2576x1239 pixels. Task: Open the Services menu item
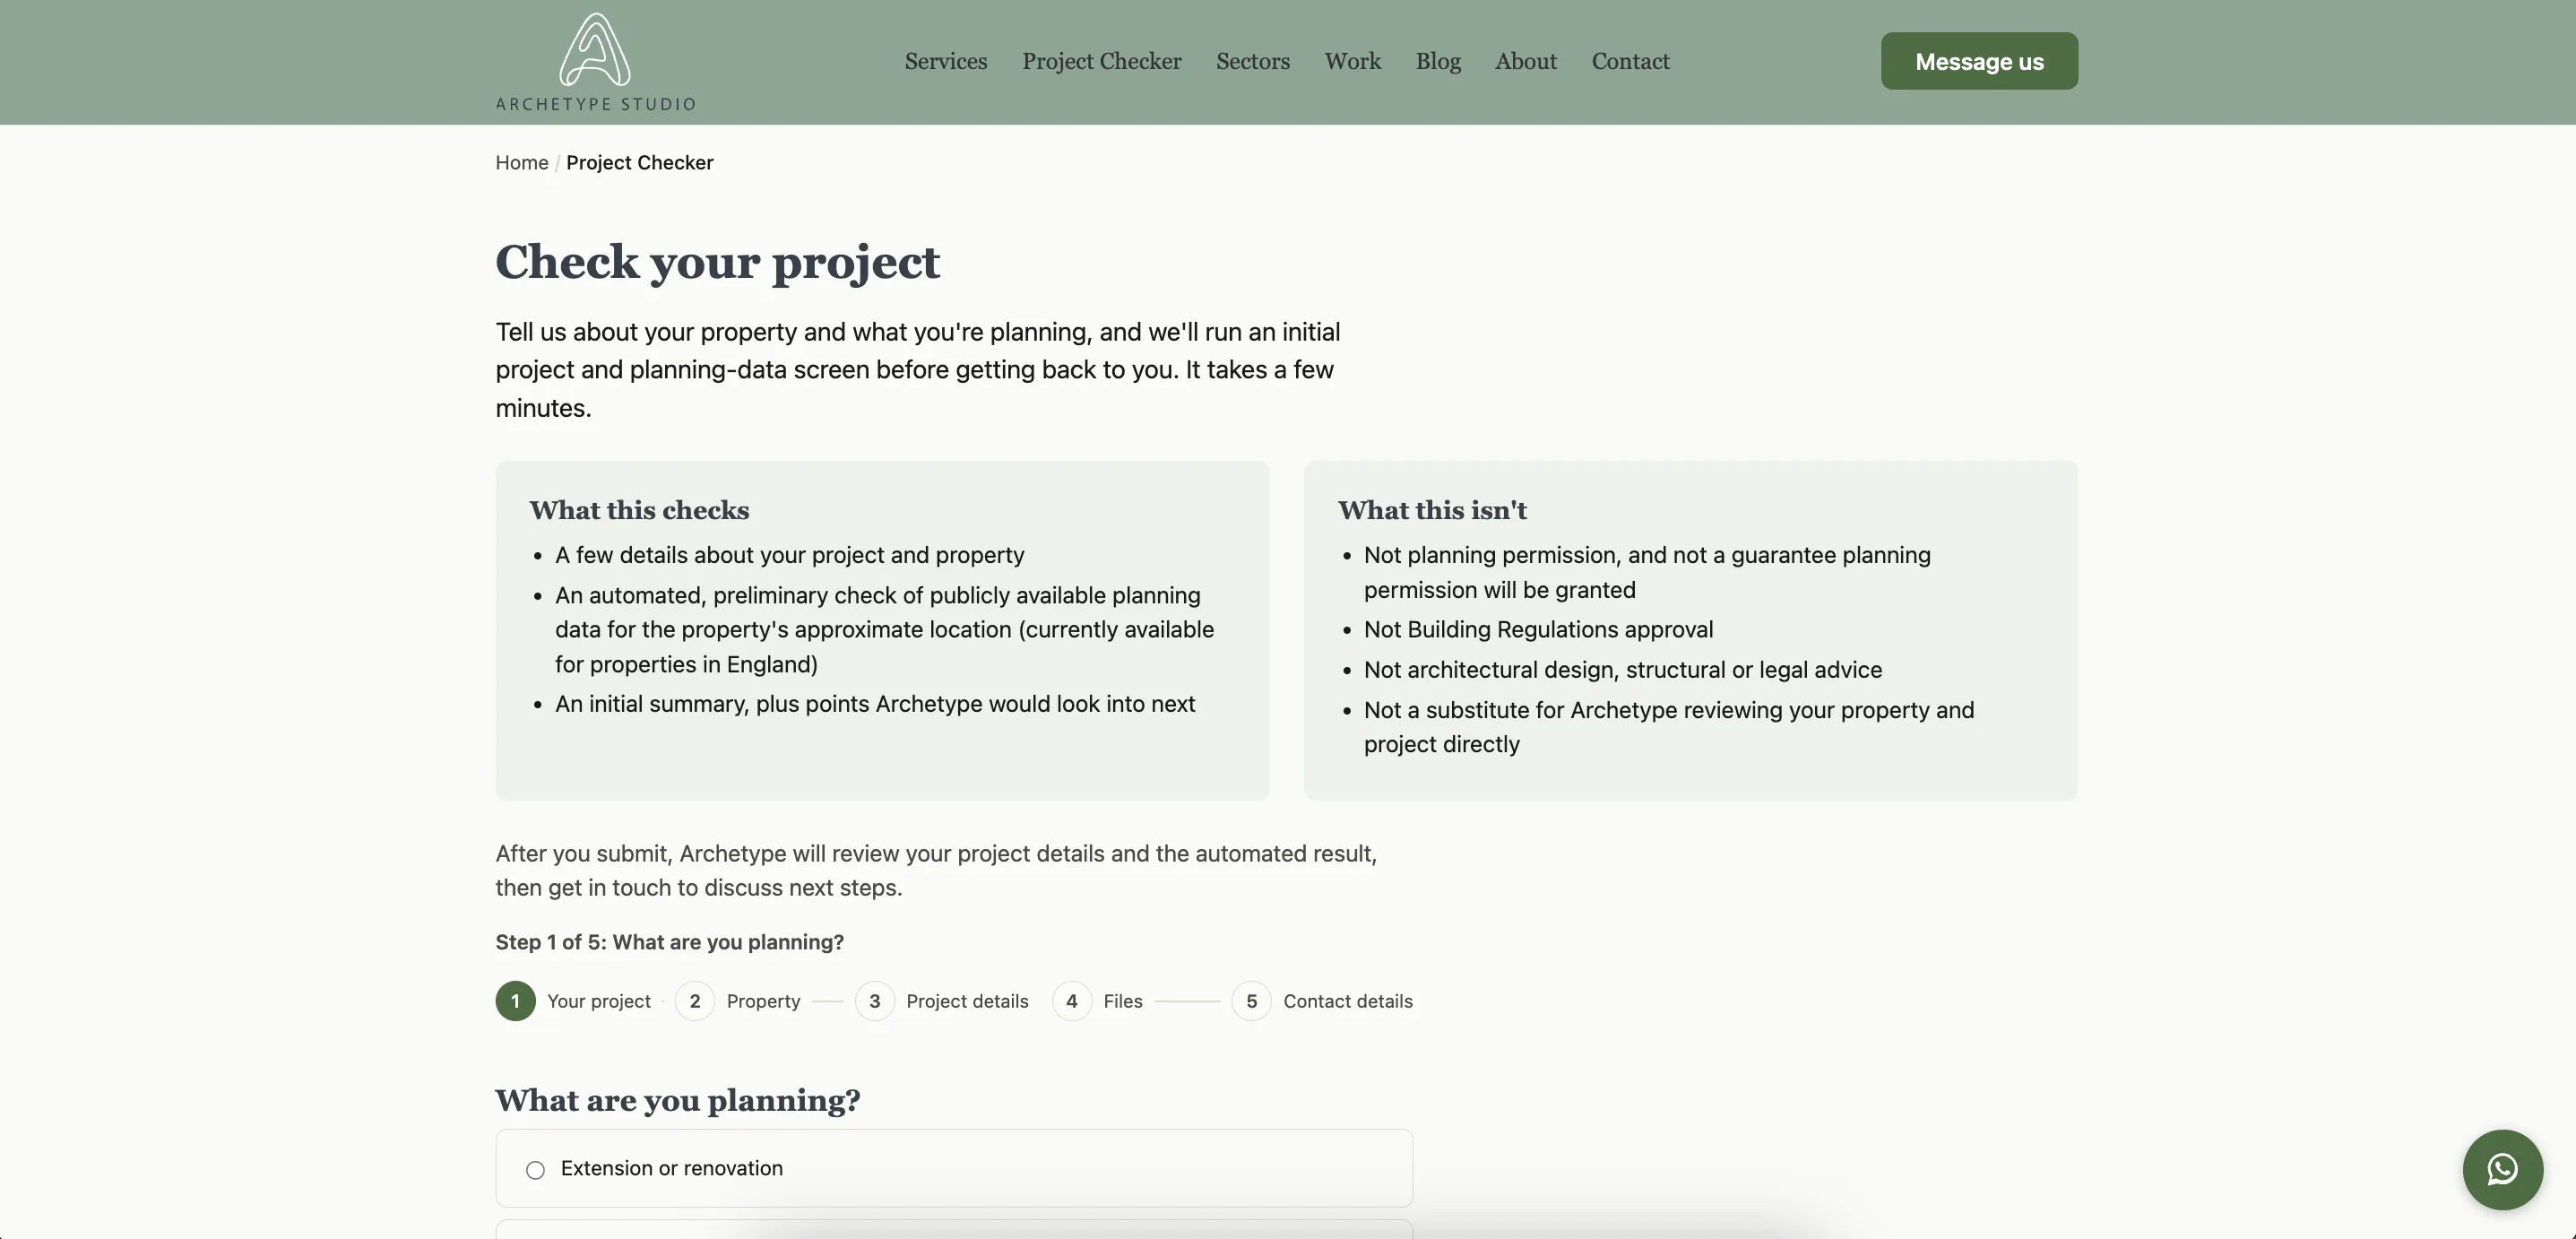coord(945,61)
